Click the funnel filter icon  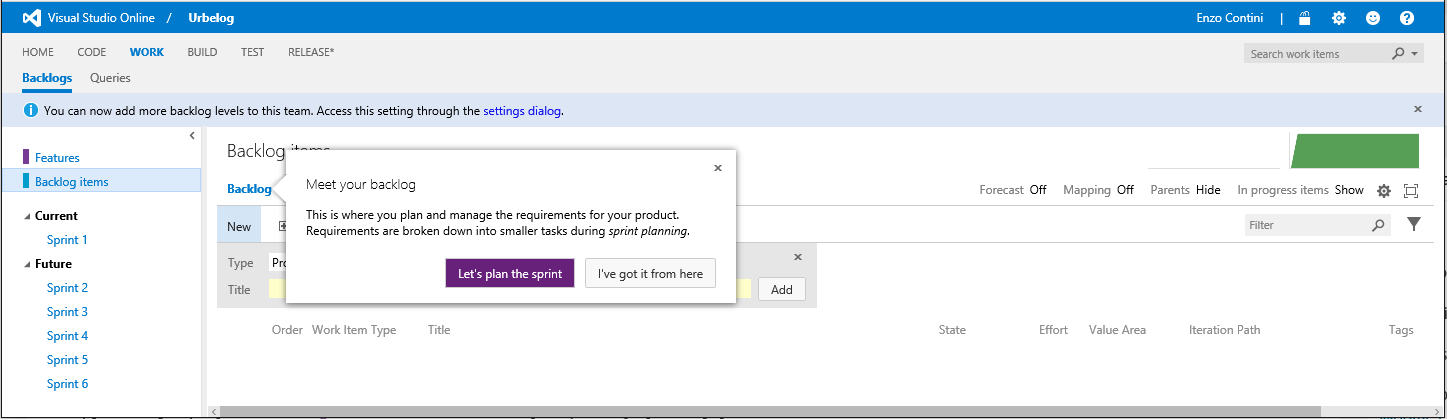tap(1413, 225)
